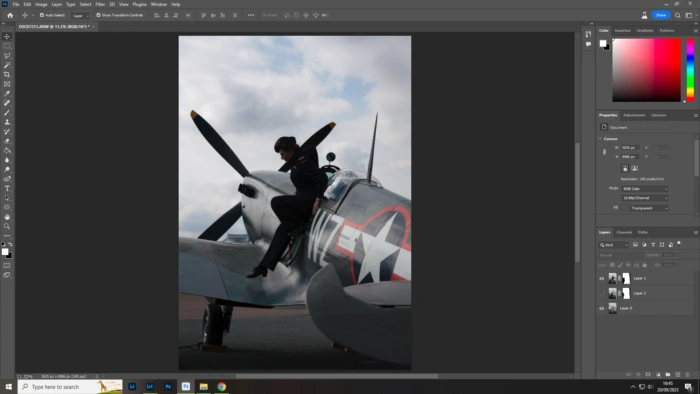
Task: Open the blend mode Normal dropdown
Action: click(x=621, y=255)
